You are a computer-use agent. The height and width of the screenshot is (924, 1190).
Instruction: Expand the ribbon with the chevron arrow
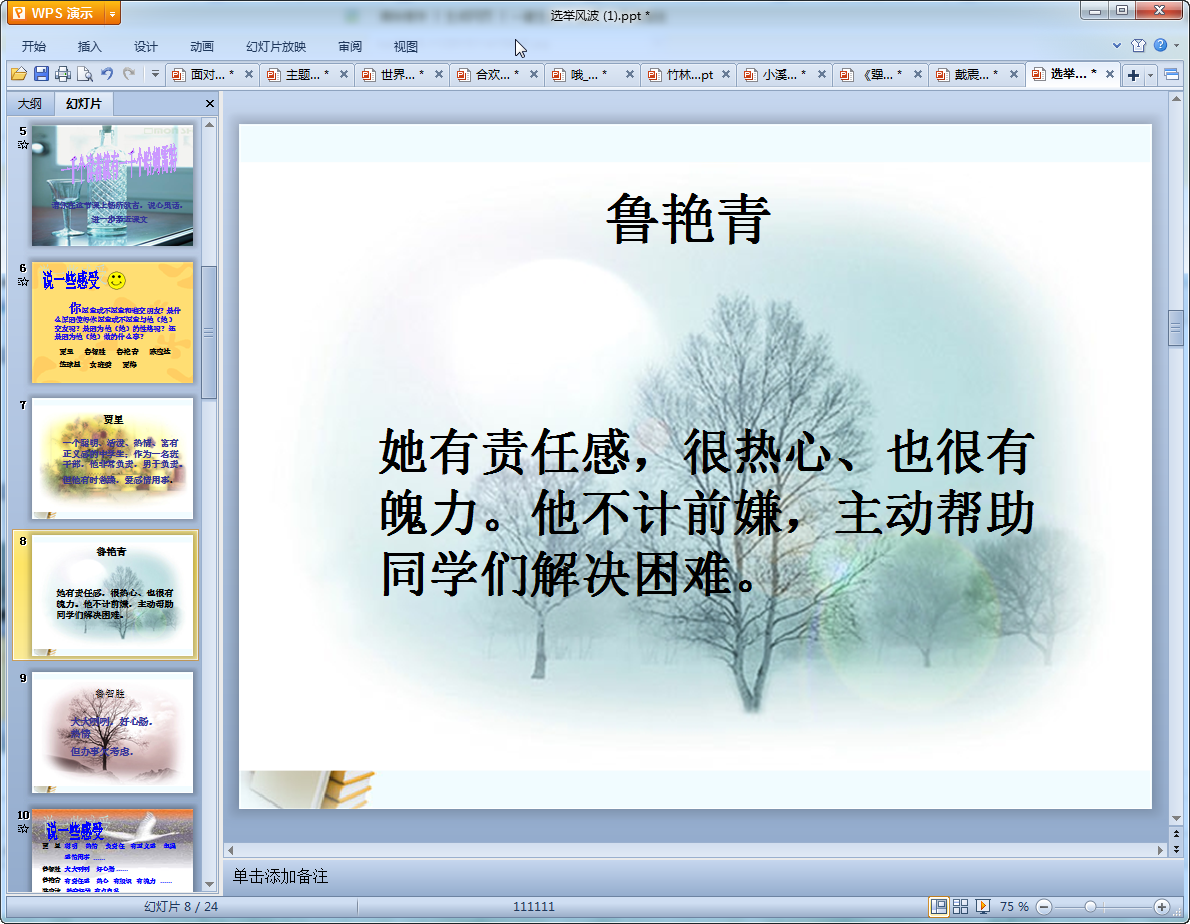click(1117, 46)
